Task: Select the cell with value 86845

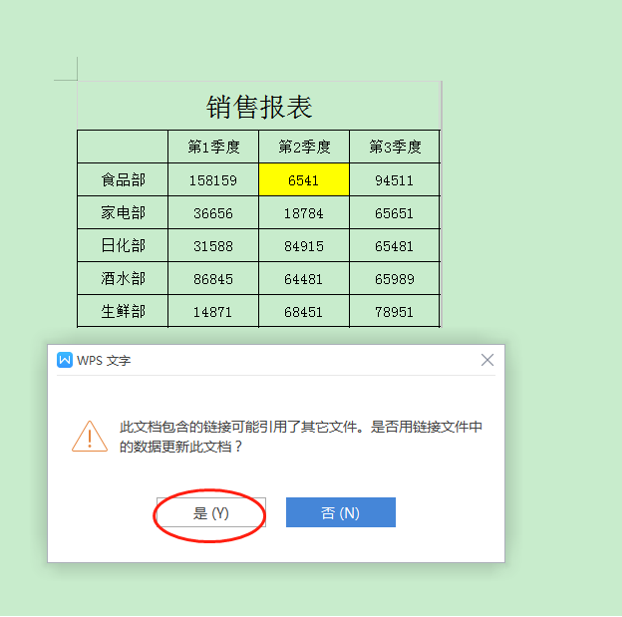Action: [x=213, y=279]
